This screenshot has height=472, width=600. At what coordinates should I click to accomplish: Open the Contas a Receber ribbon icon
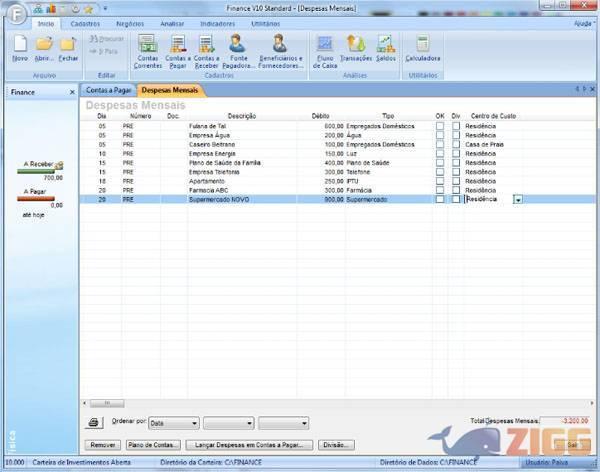207,51
